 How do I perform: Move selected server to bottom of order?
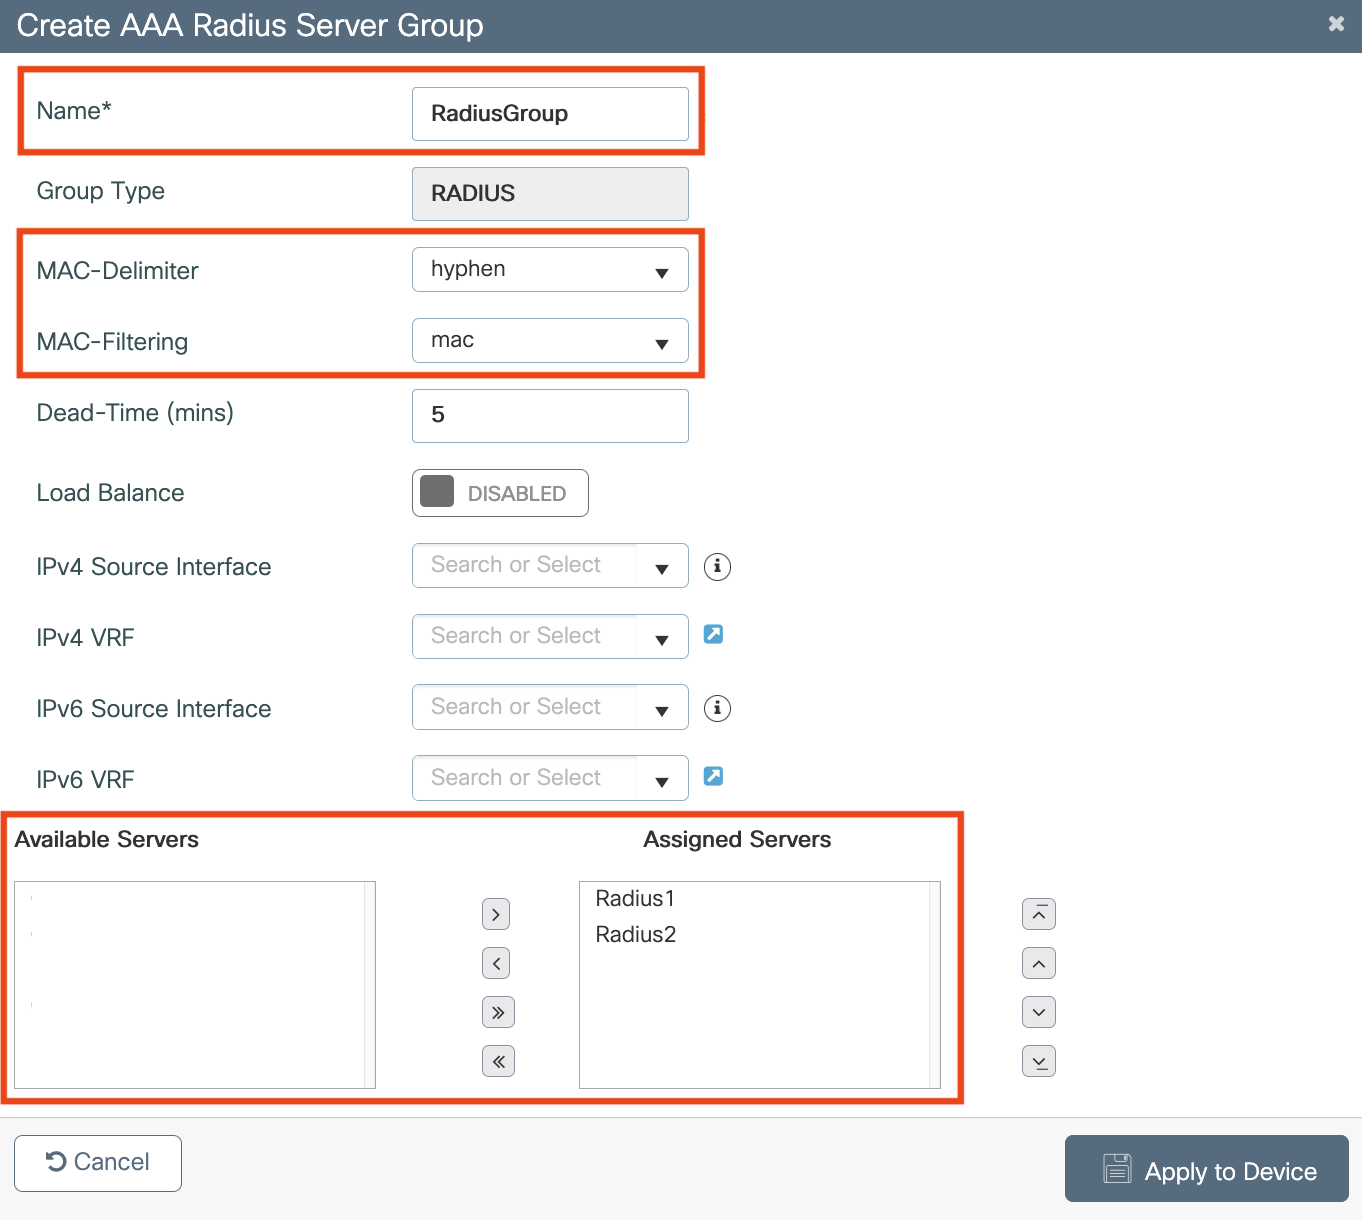coord(1039,1061)
